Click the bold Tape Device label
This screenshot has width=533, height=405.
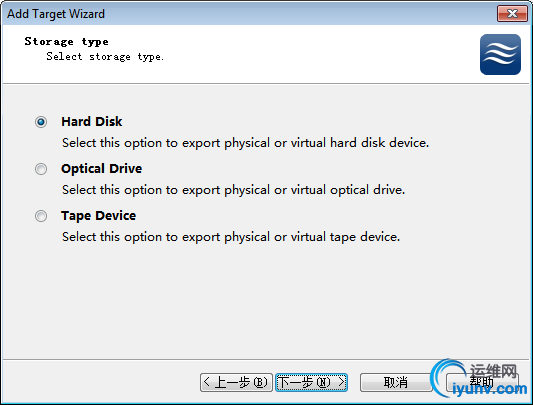point(99,216)
